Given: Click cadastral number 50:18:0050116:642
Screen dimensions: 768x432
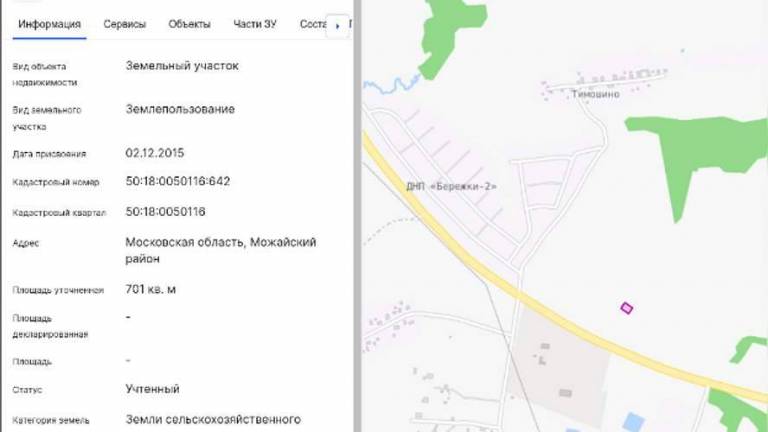Looking at the screenshot, I should [x=177, y=181].
